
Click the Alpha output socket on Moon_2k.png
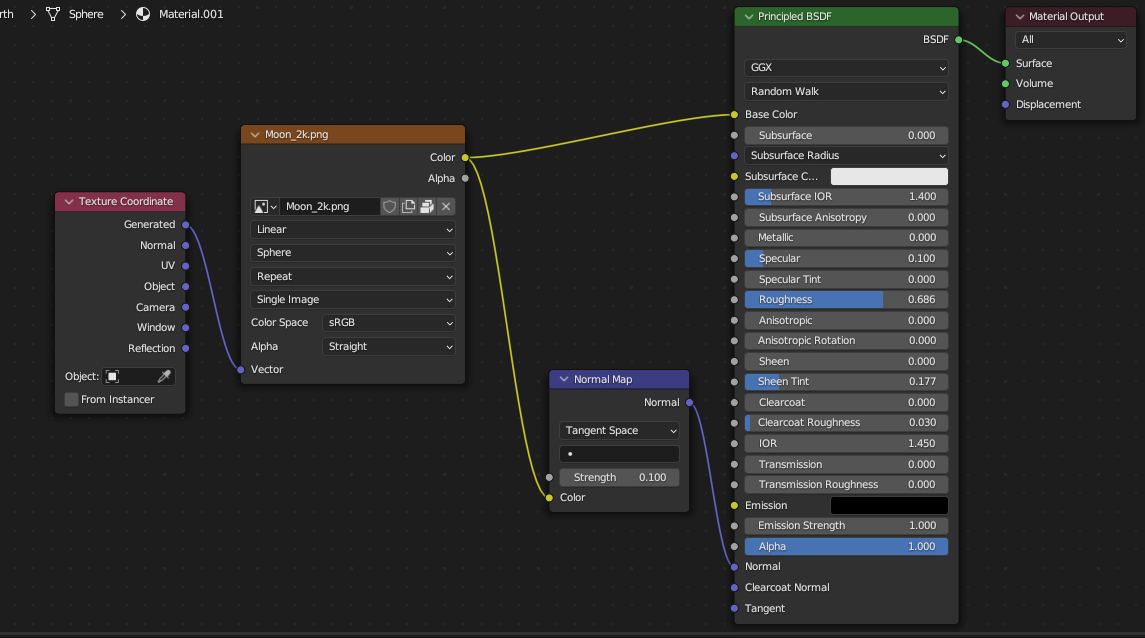(x=465, y=178)
